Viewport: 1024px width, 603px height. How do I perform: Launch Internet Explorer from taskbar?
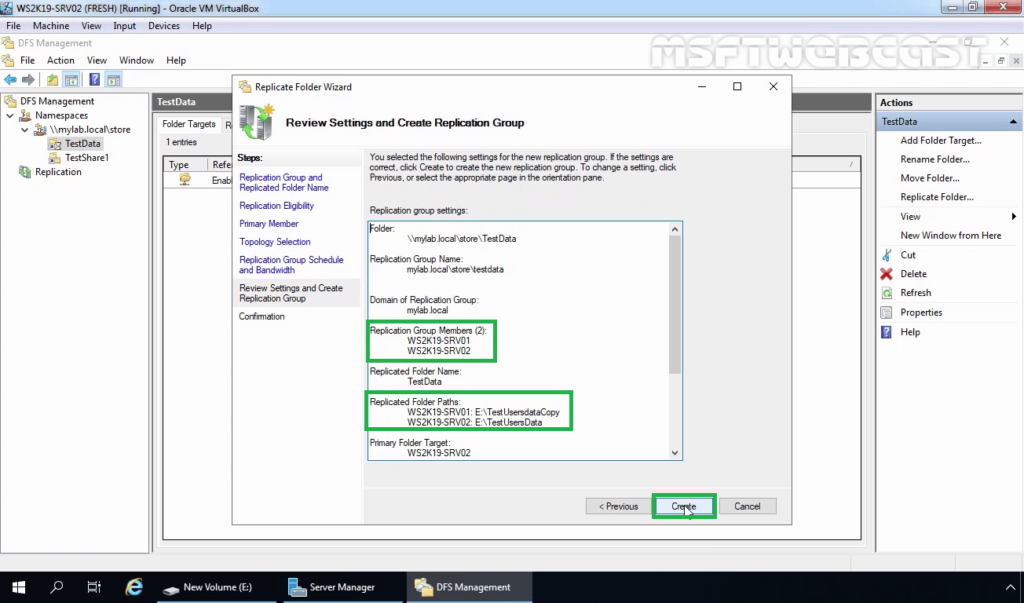134,587
